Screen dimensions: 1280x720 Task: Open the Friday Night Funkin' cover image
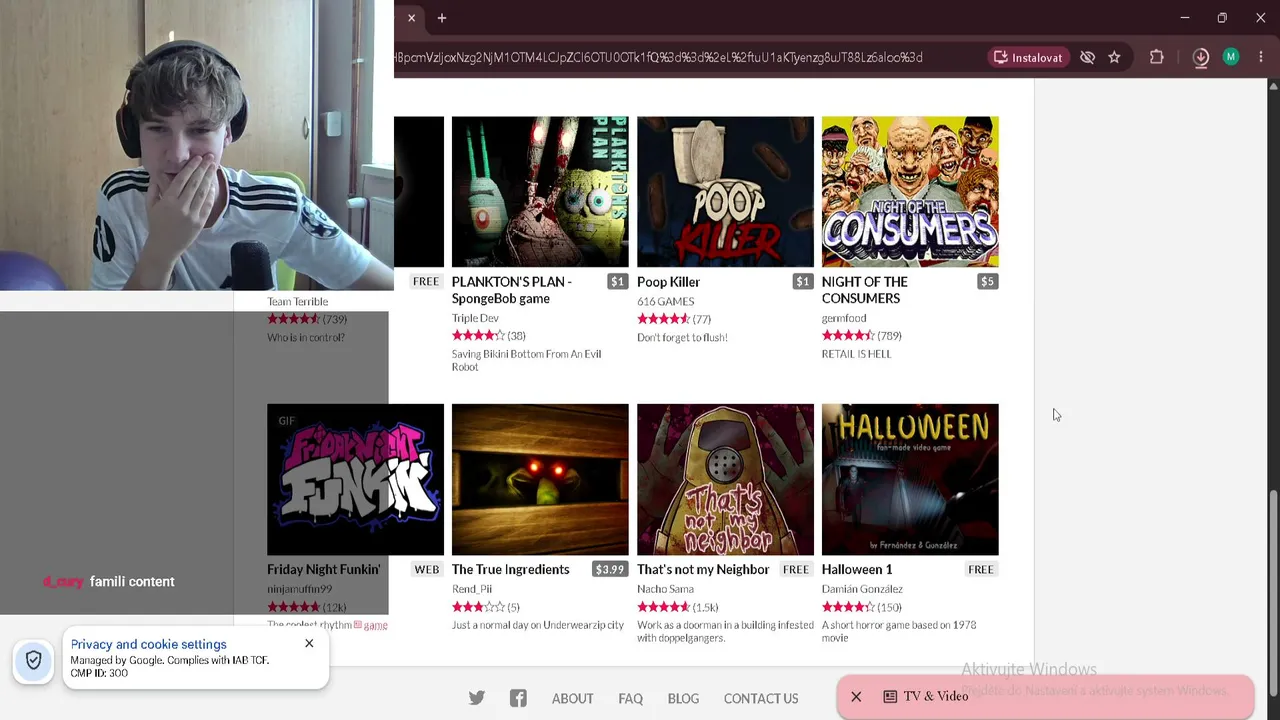click(355, 479)
